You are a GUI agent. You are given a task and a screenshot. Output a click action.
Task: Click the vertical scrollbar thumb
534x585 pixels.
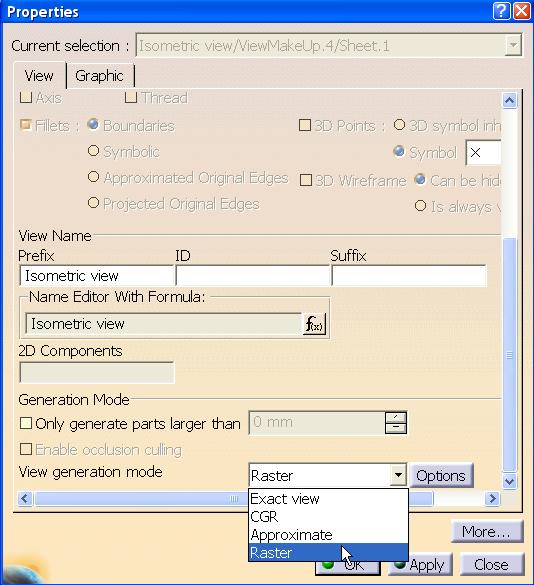(x=509, y=354)
